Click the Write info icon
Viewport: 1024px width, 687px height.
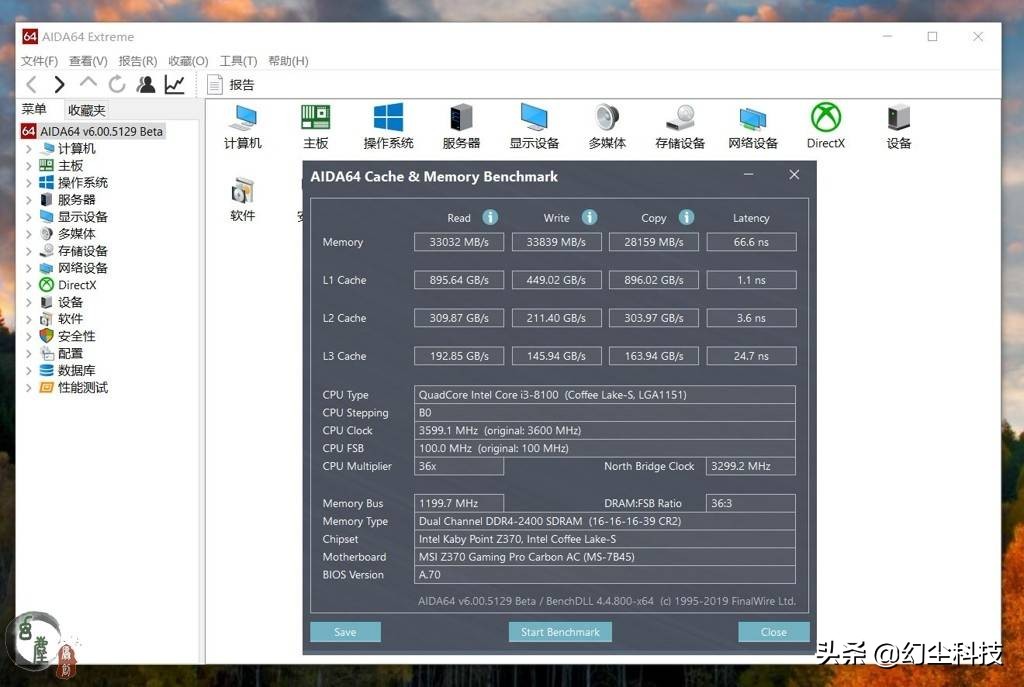[x=589, y=217]
